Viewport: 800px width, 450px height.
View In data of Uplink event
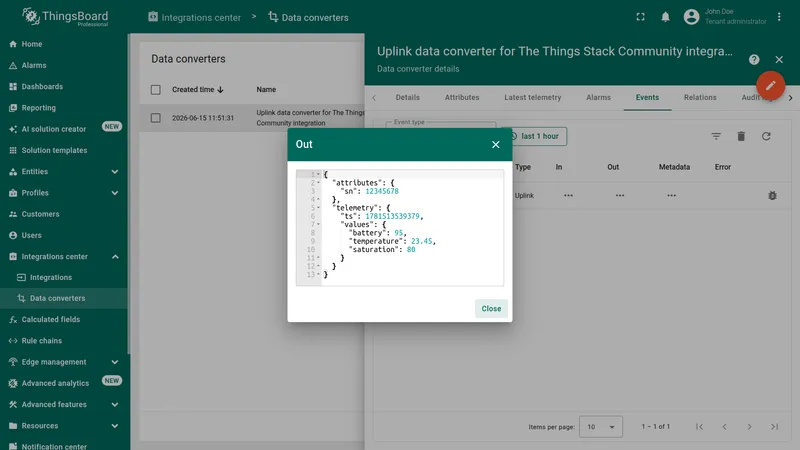tap(568, 195)
